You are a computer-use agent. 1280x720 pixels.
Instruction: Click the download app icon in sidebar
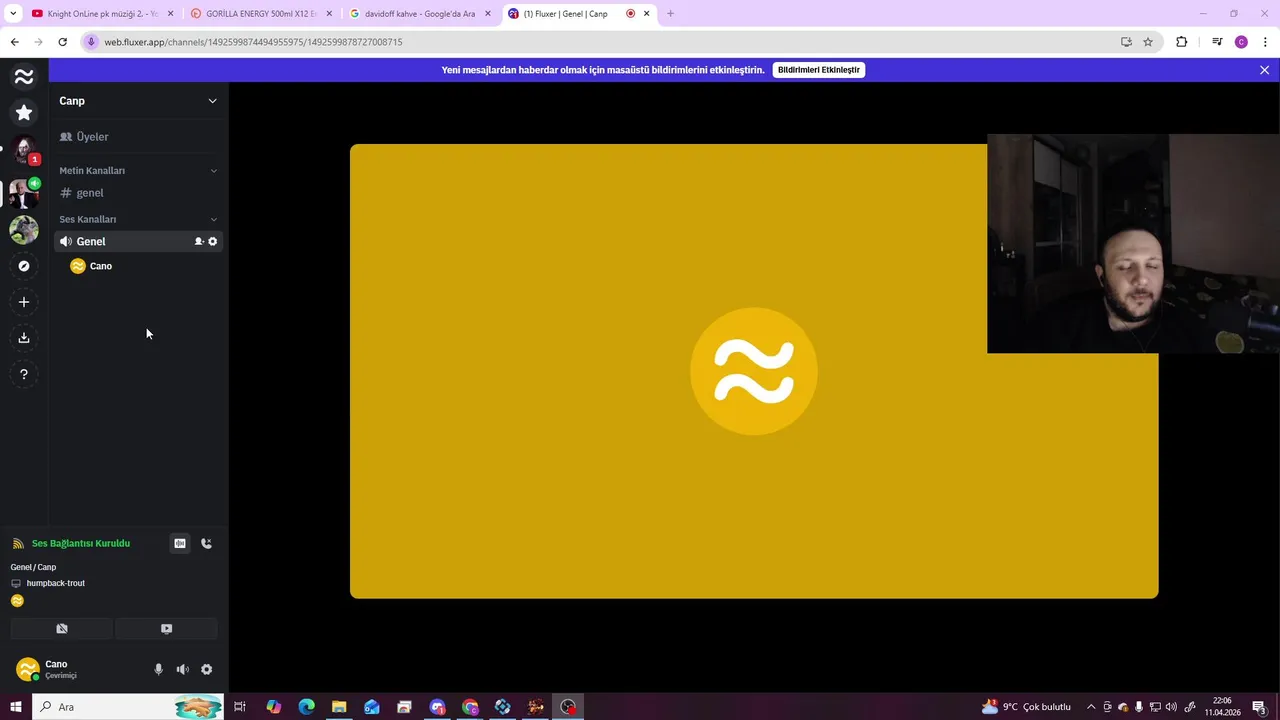24,338
